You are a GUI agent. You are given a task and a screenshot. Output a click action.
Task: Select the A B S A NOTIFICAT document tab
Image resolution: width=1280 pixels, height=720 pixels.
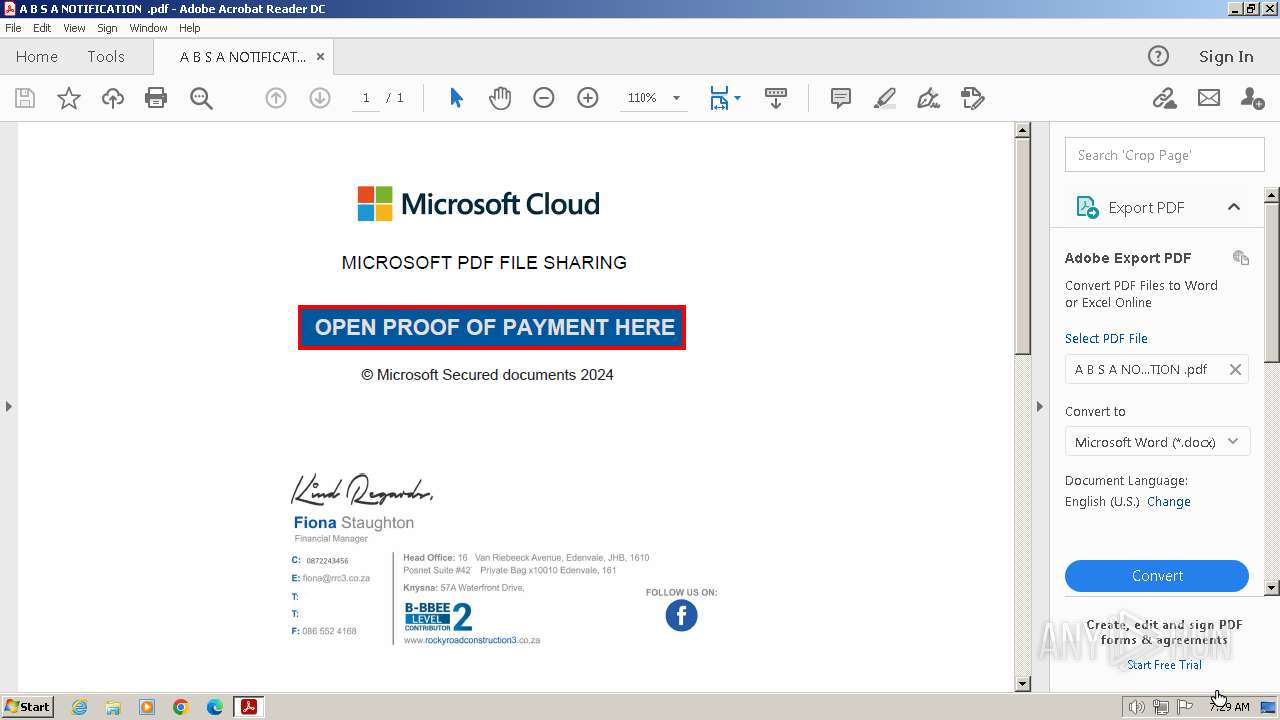pyautogui.click(x=243, y=57)
